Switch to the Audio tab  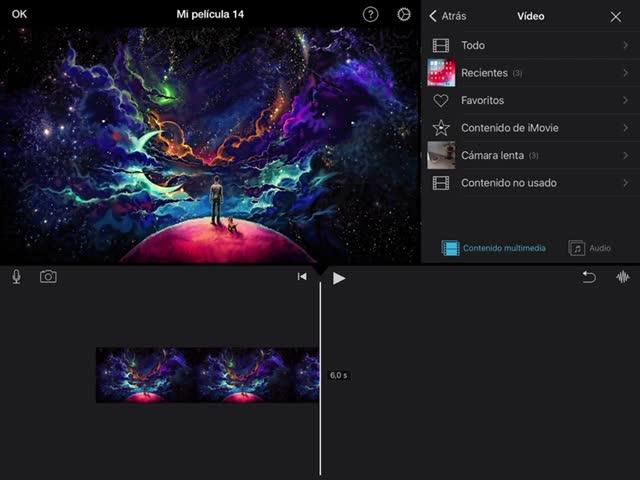(x=589, y=248)
